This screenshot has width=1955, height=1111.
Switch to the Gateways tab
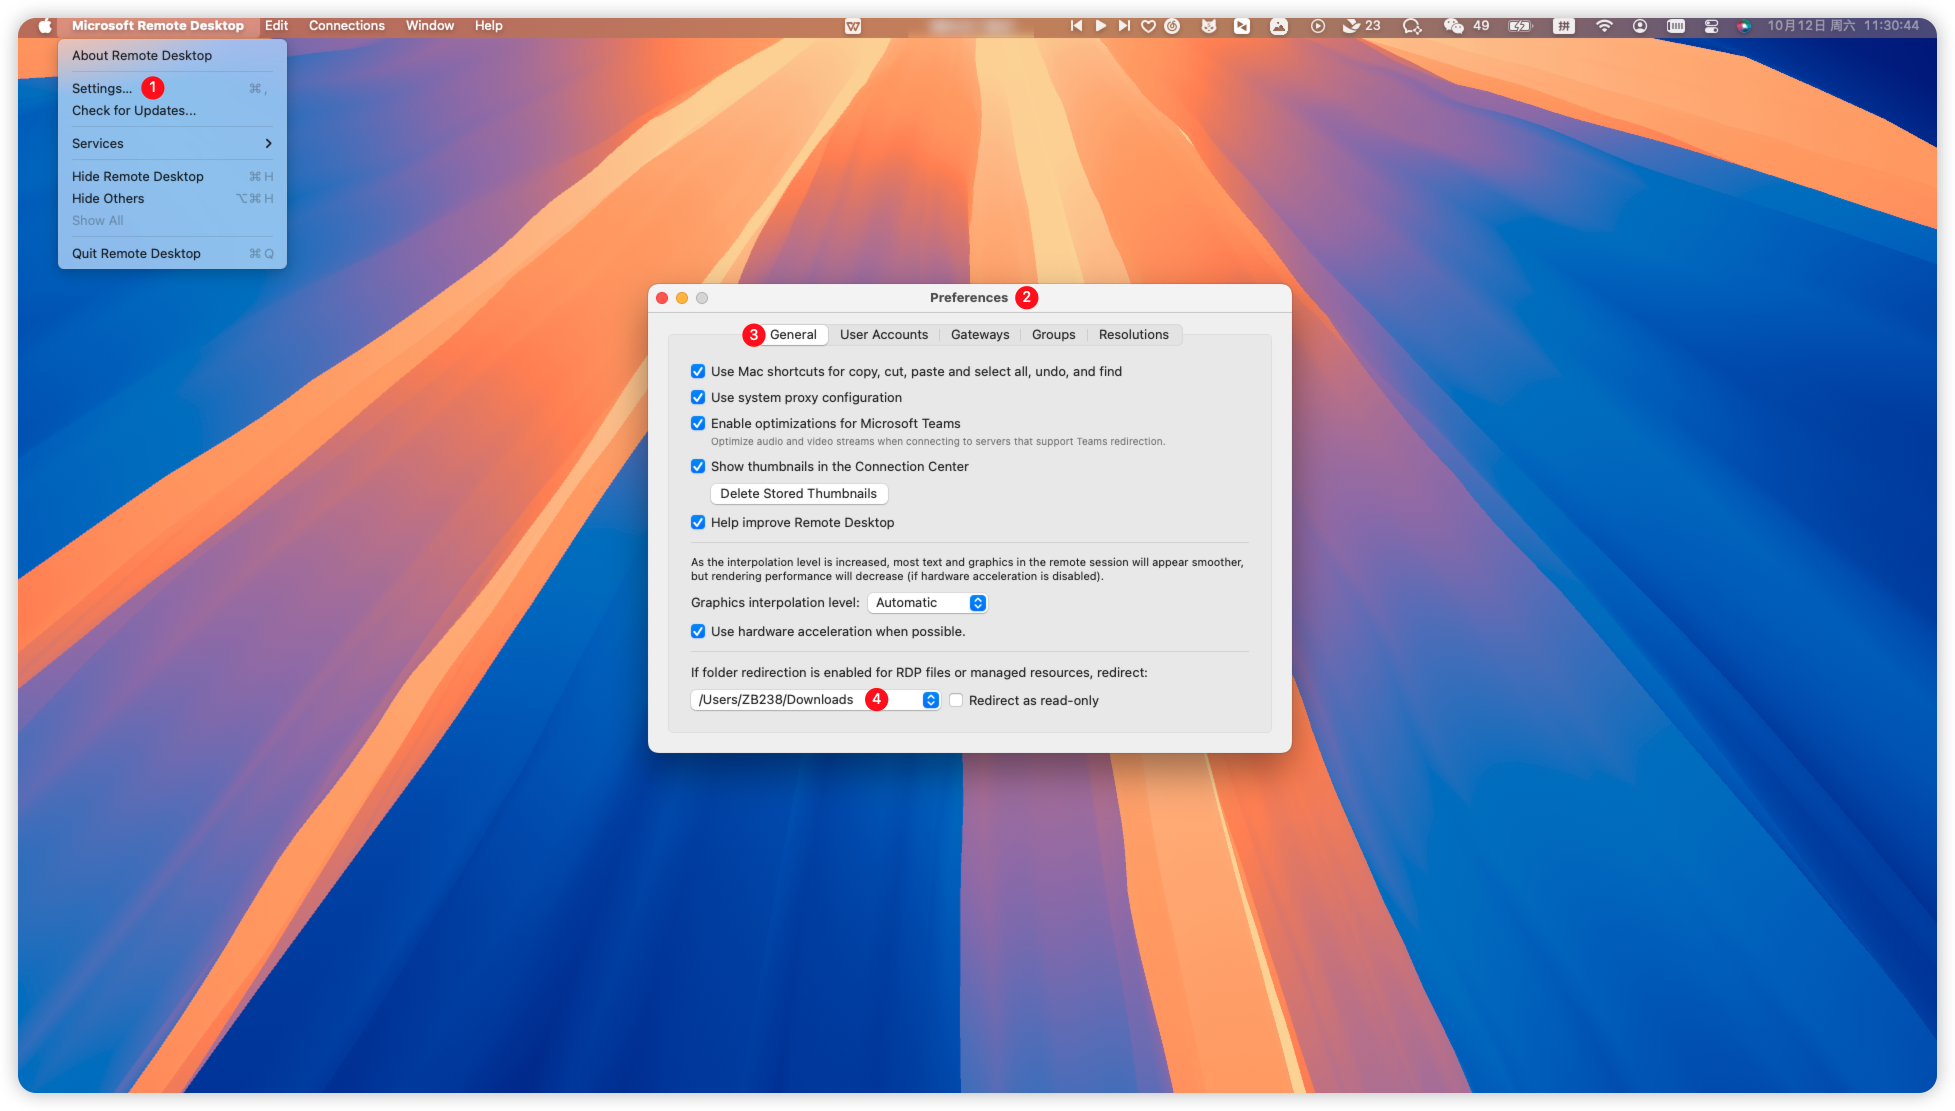980,335
